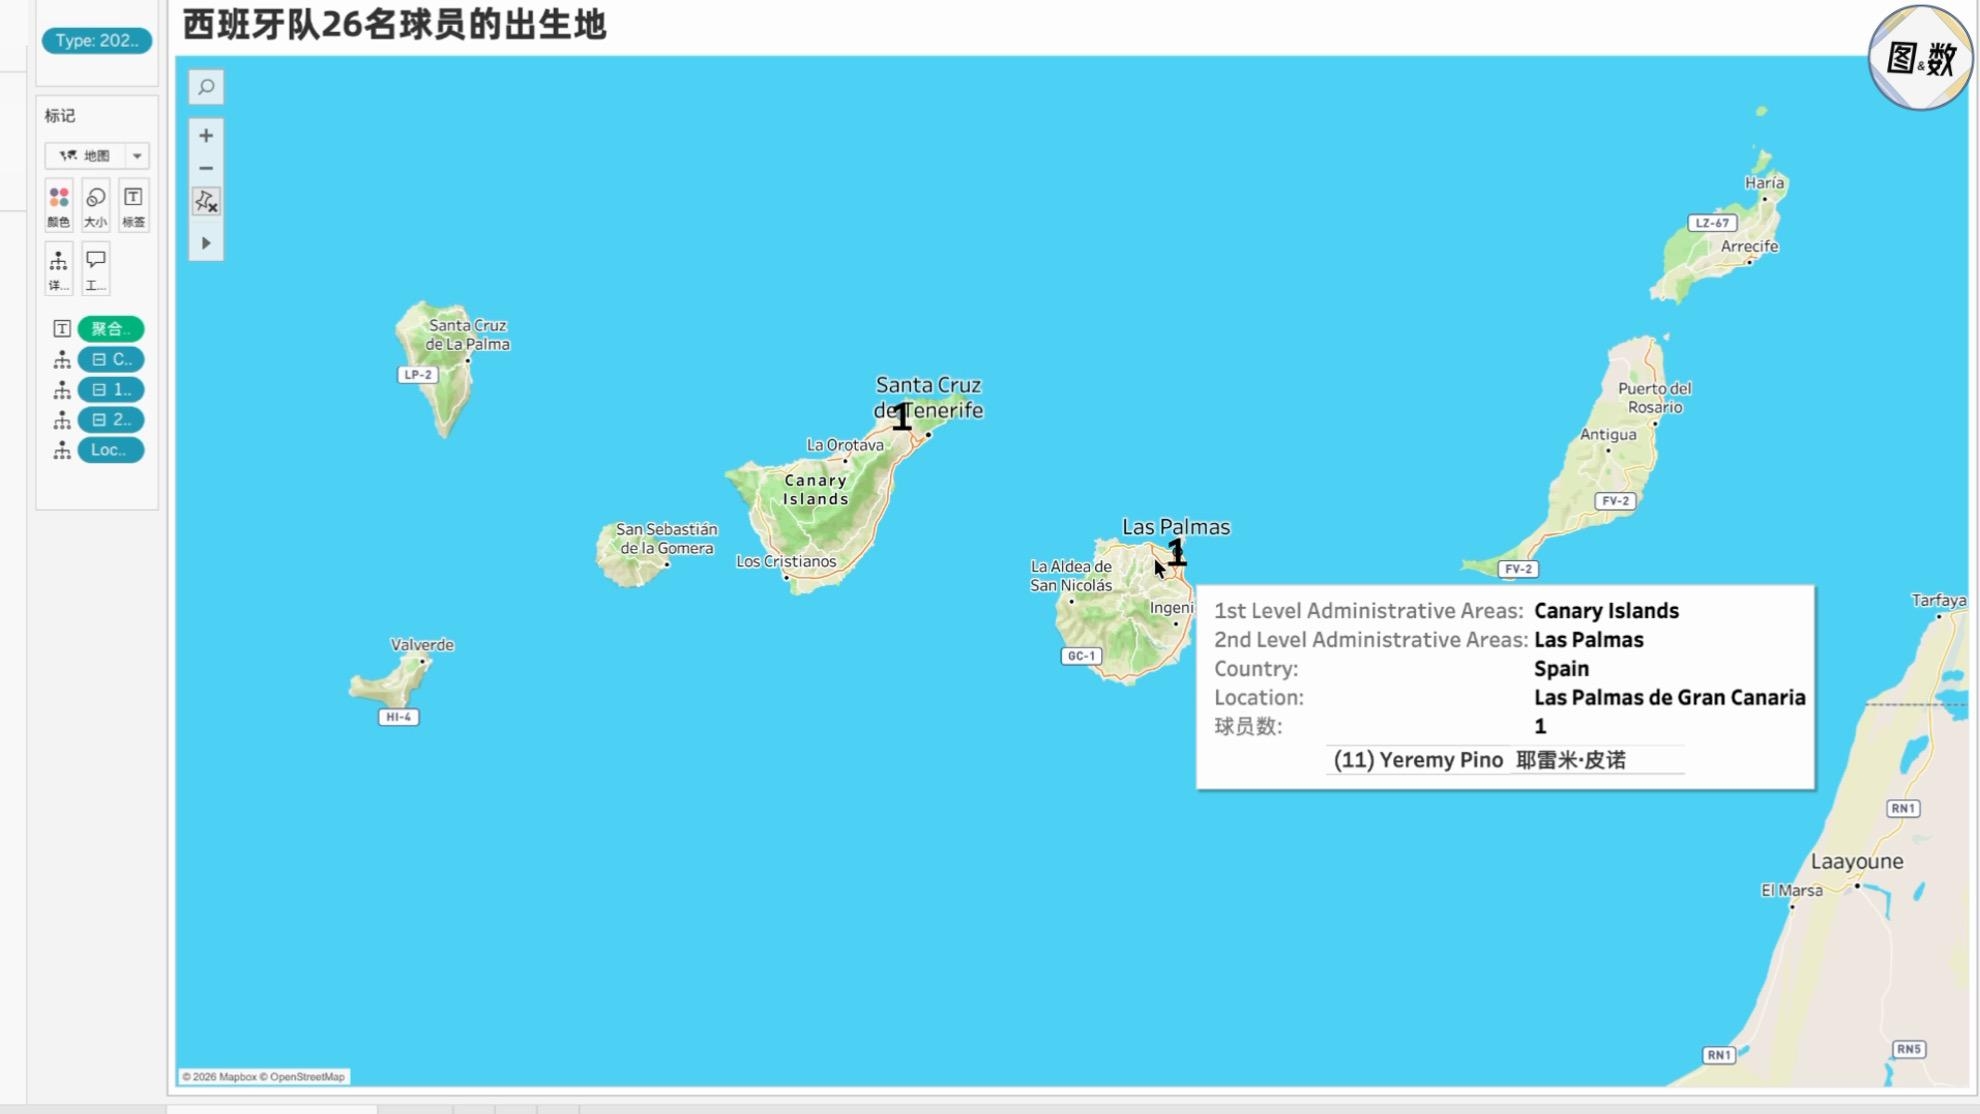Viewport: 1980px width, 1114px height.
Task: Open the 标签 label card
Action: [133, 206]
